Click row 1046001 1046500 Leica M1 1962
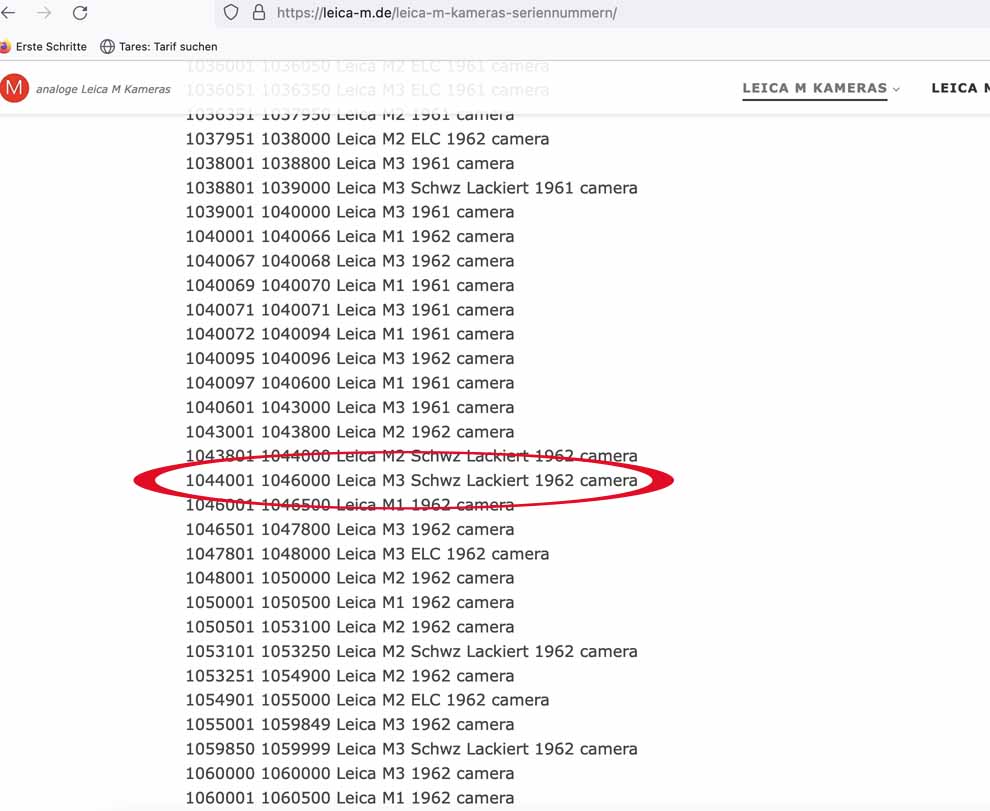 (350, 505)
